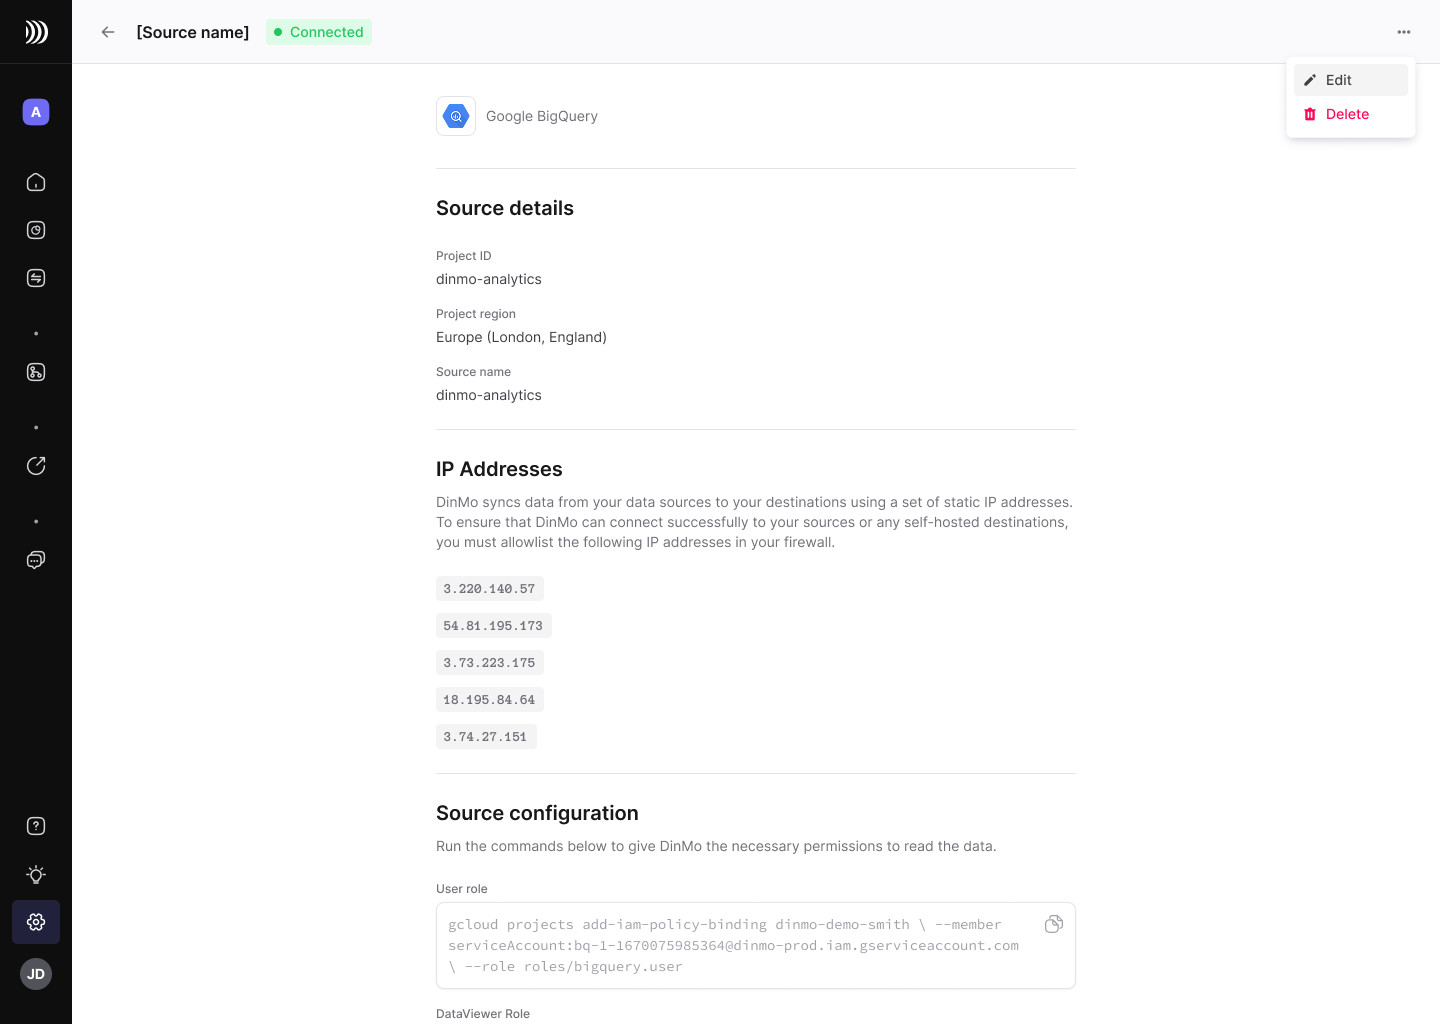This screenshot has width=1440, height=1024.
Task: Open the sync arrows sidebar icon
Action: coord(36,278)
